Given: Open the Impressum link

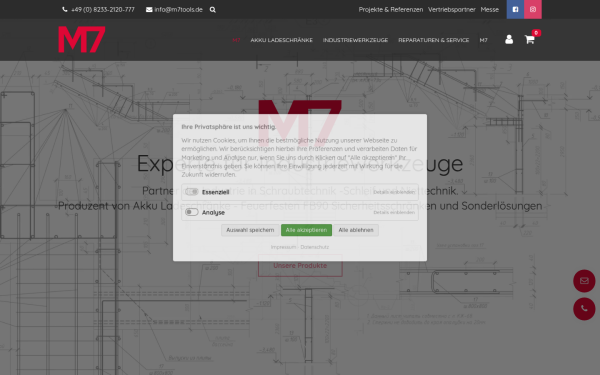Looking at the screenshot, I should pos(283,247).
